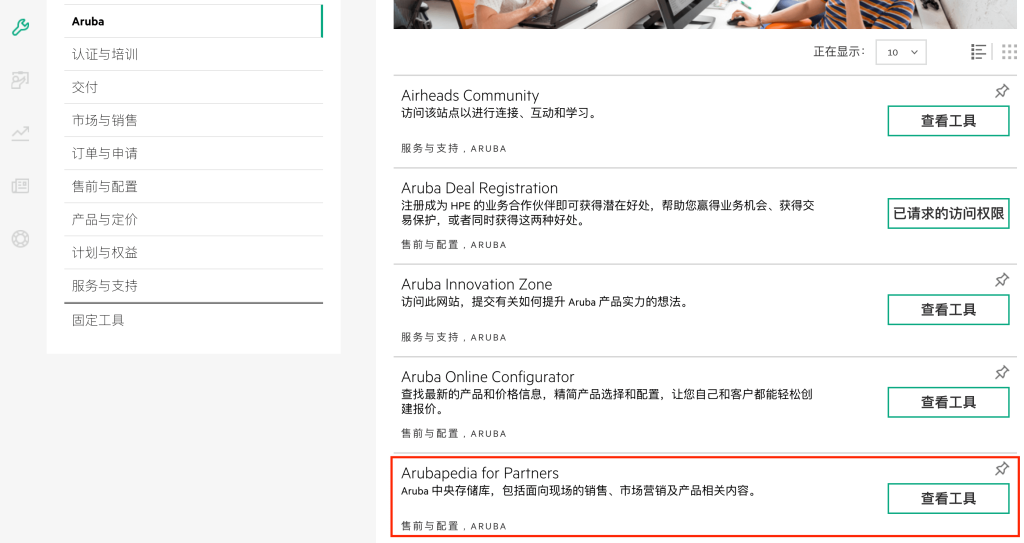Select 服务与支持 in left menu
Image resolution: width=1024 pixels, height=543 pixels.
(x=193, y=286)
